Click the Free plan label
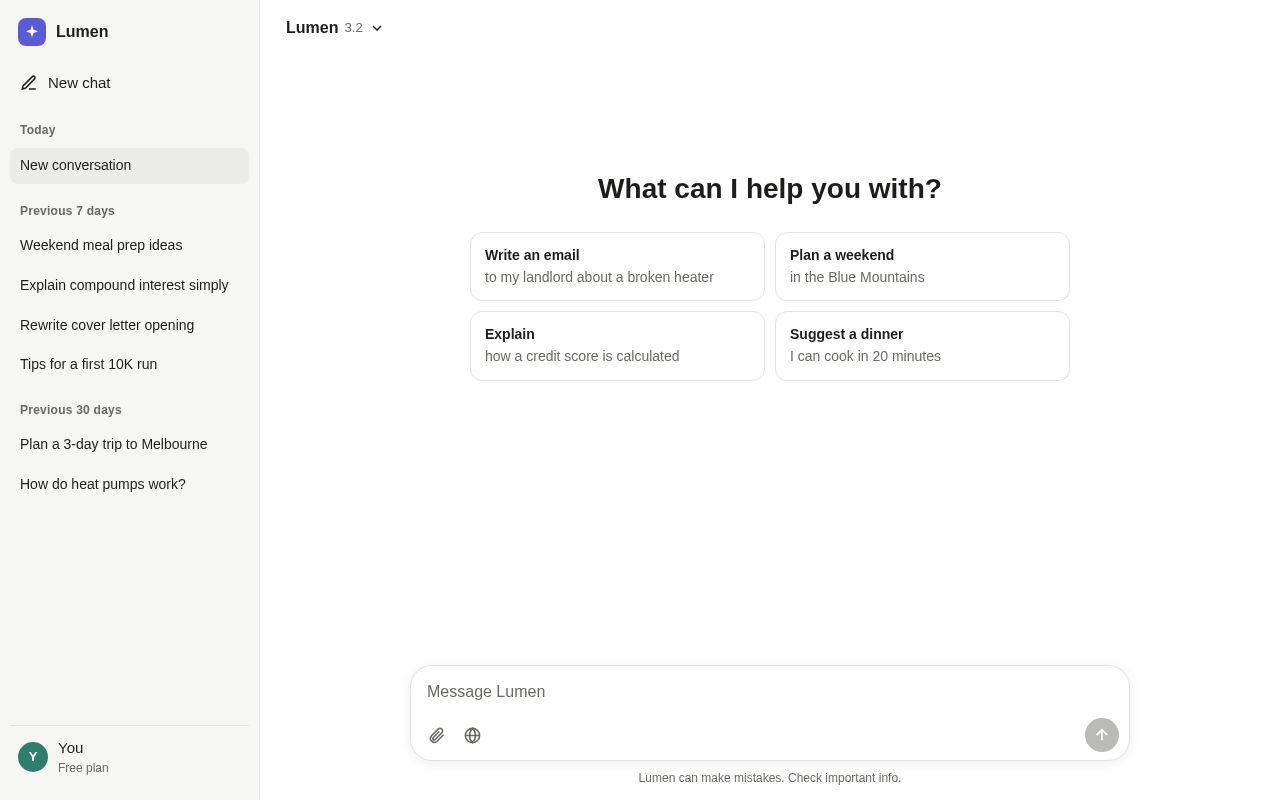 (x=83, y=768)
